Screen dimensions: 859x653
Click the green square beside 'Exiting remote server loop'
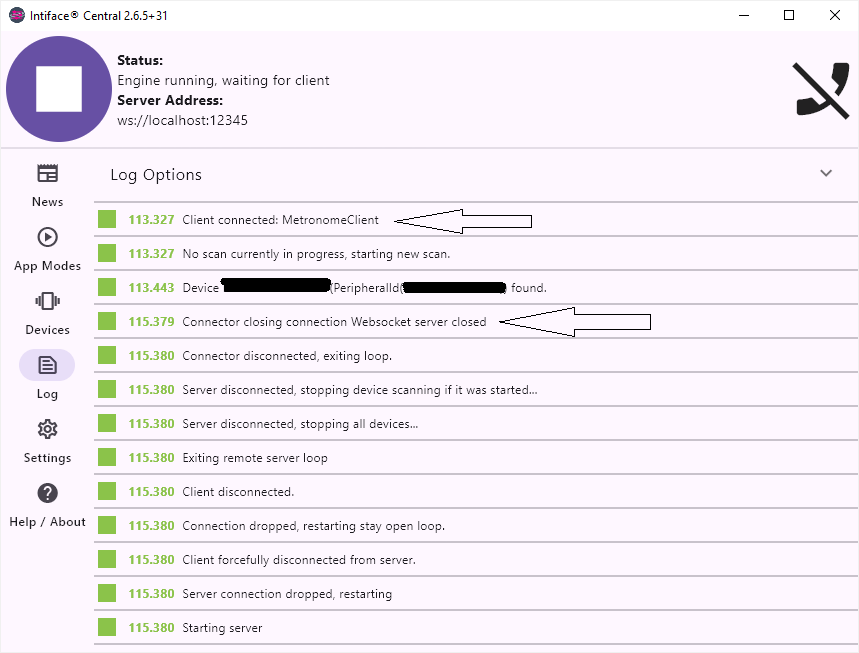pyautogui.click(x=107, y=457)
